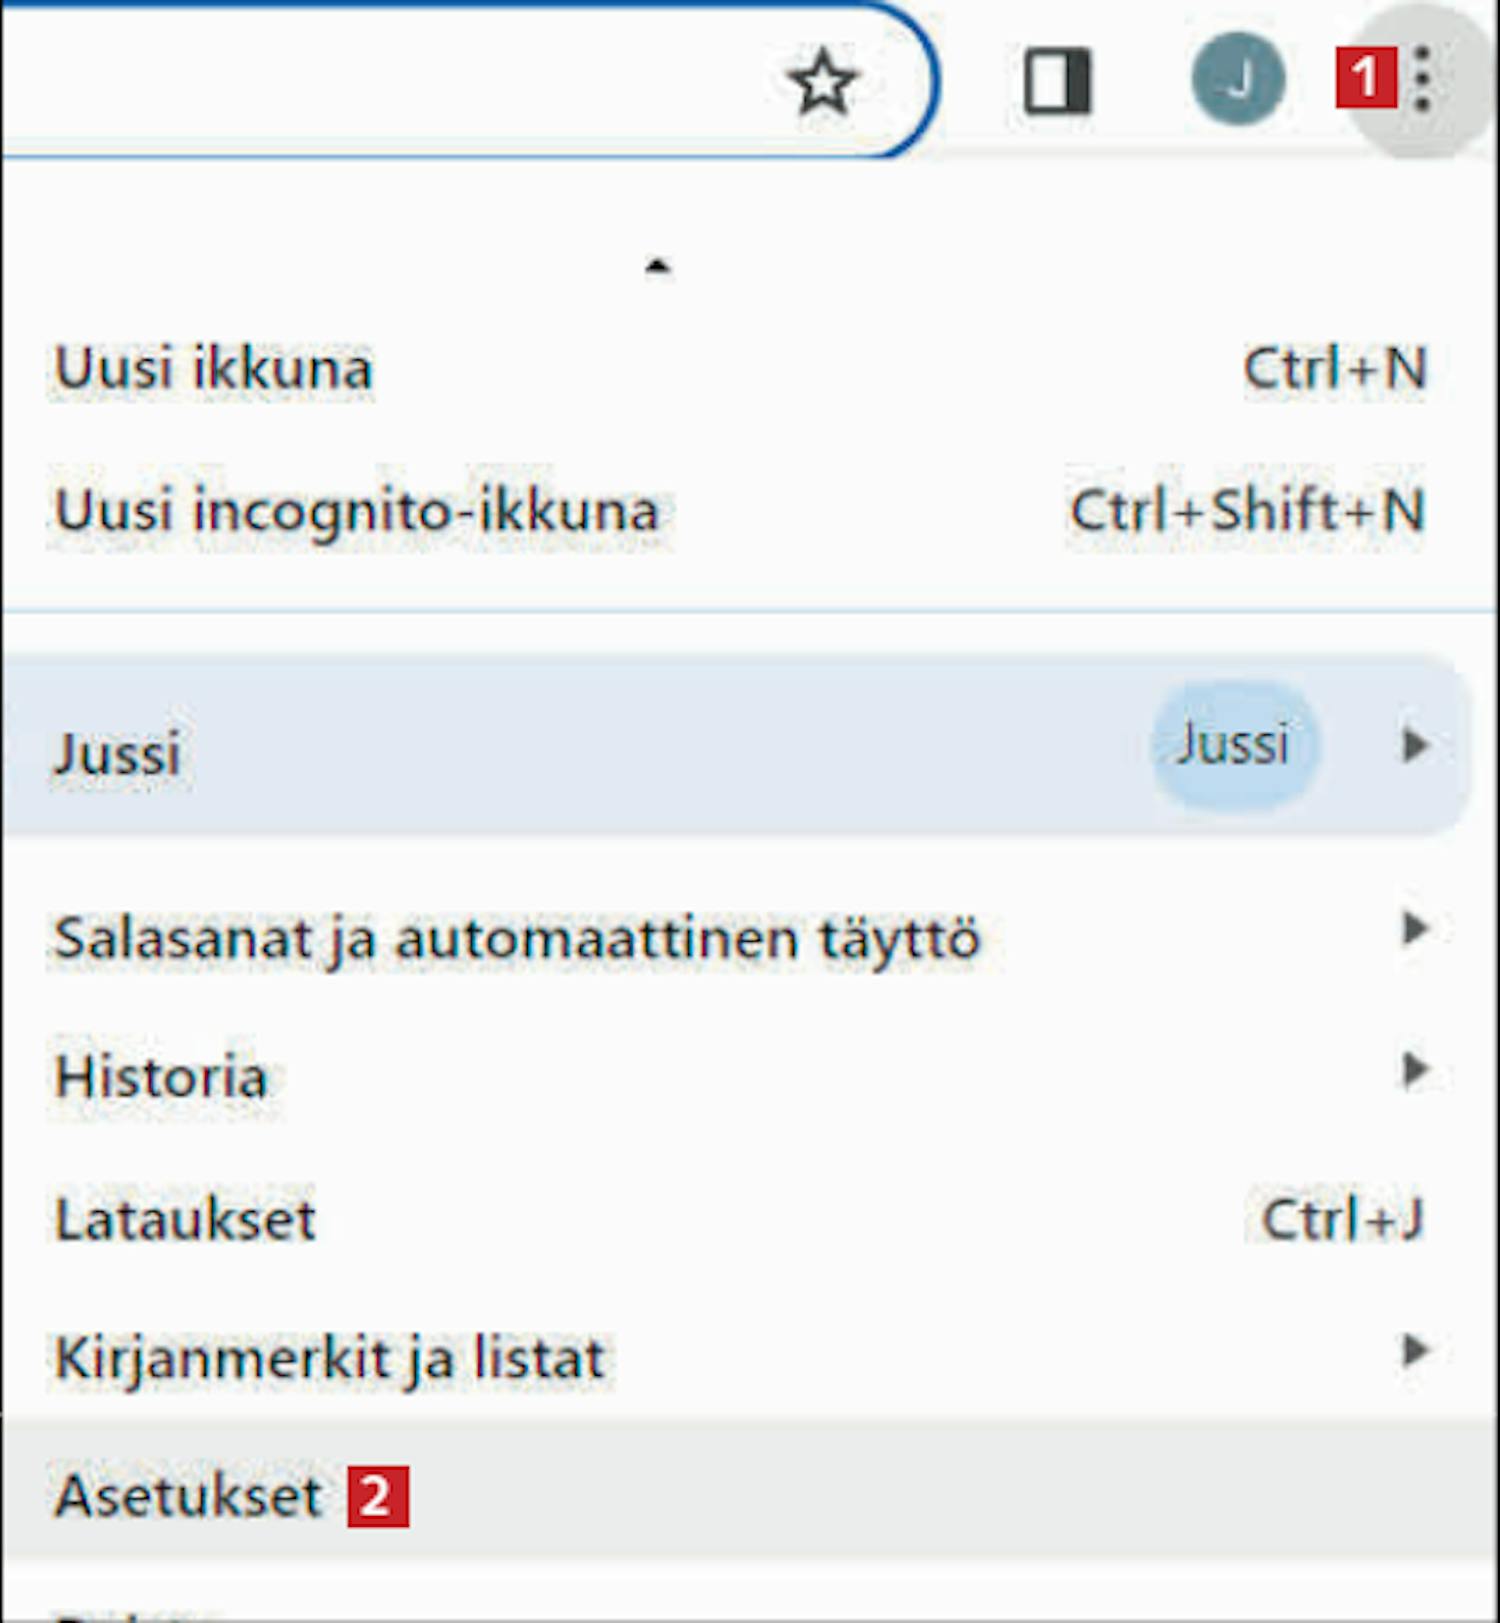The image size is (1500, 1623).
Task: Expand the Jussi profile submenu arrow
Action: click(1414, 745)
